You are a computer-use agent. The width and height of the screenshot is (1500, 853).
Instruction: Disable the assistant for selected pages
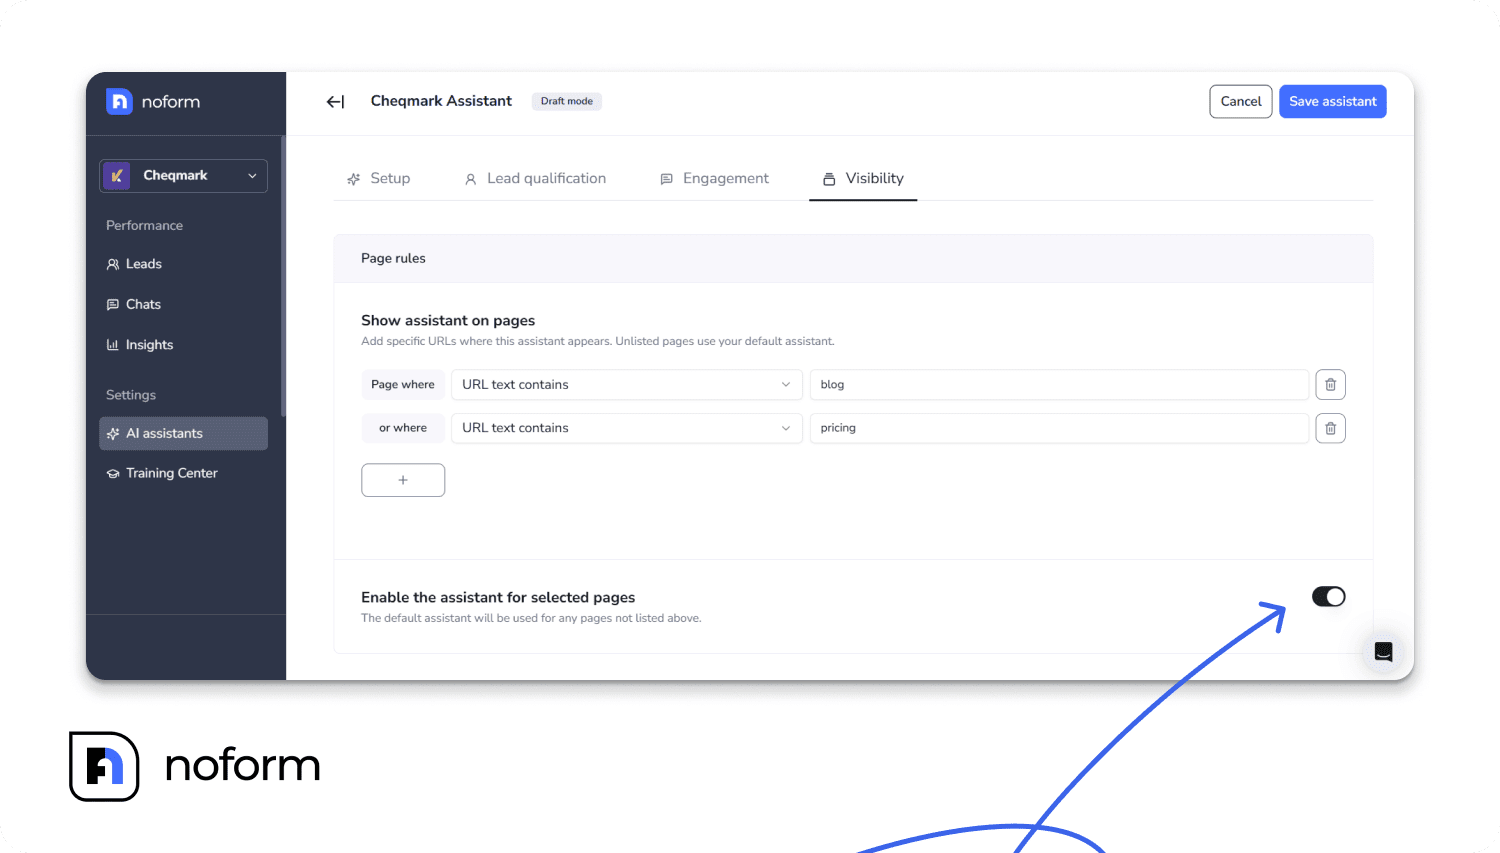coord(1328,596)
